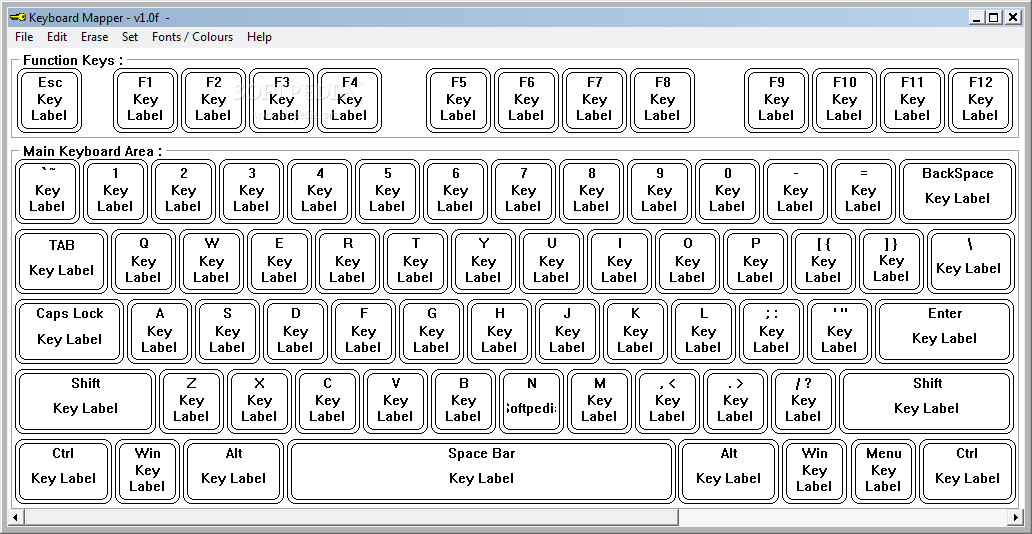This screenshot has height=534, width=1032.
Task: Select the Menu key button
Action: point(883,471)
